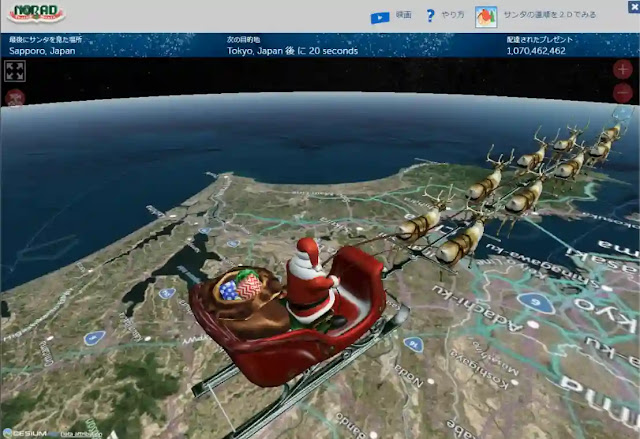
Task: Click the Sapporo, Japan last-seen location
Action: click(42, 51)
